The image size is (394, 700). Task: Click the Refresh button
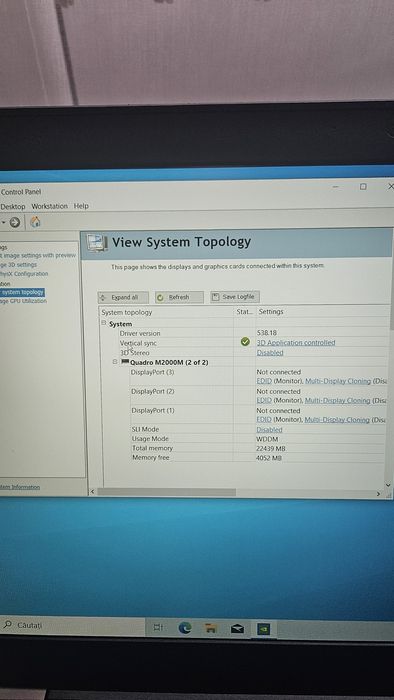(179, 297)
